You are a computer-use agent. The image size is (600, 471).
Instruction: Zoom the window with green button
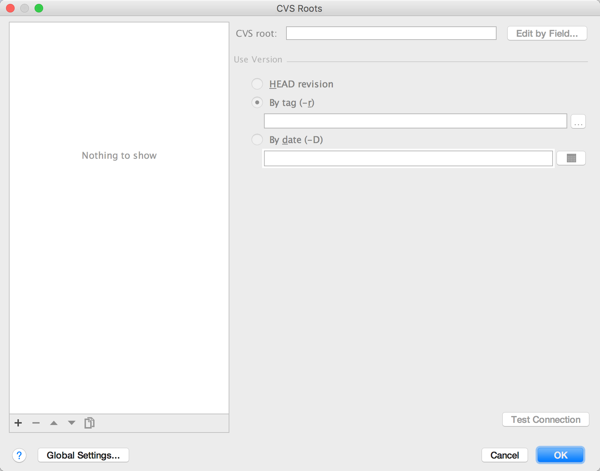coord(39,8)
